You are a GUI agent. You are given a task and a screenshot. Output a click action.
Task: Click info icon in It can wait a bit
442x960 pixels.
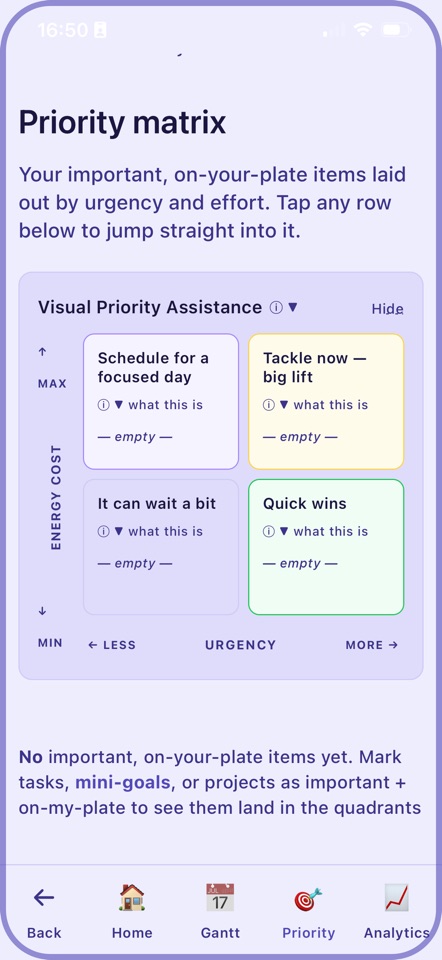point(103,531)
